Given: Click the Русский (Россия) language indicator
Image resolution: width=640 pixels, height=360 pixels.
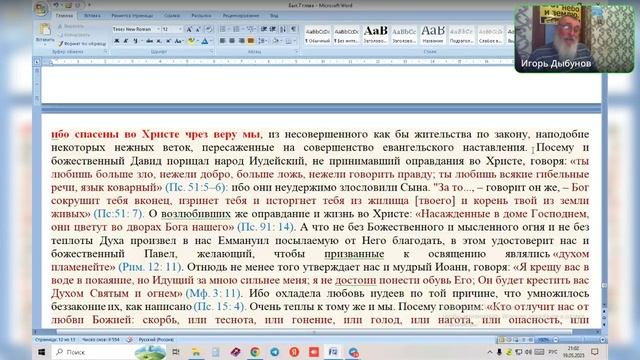Looking at the screenshot, I should (x=156, y=340).
